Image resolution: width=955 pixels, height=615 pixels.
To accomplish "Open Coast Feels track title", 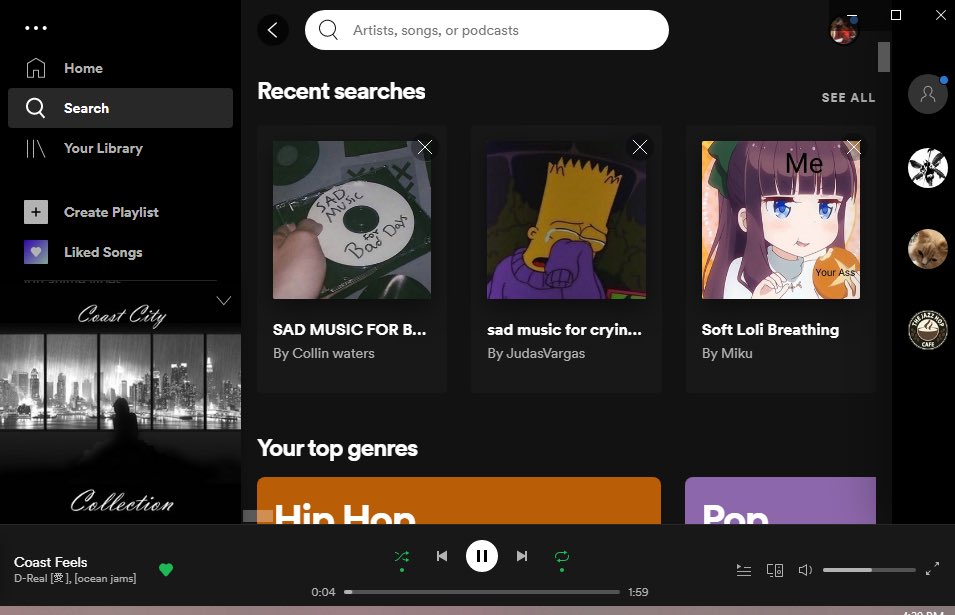I will [x=51, y=562].
